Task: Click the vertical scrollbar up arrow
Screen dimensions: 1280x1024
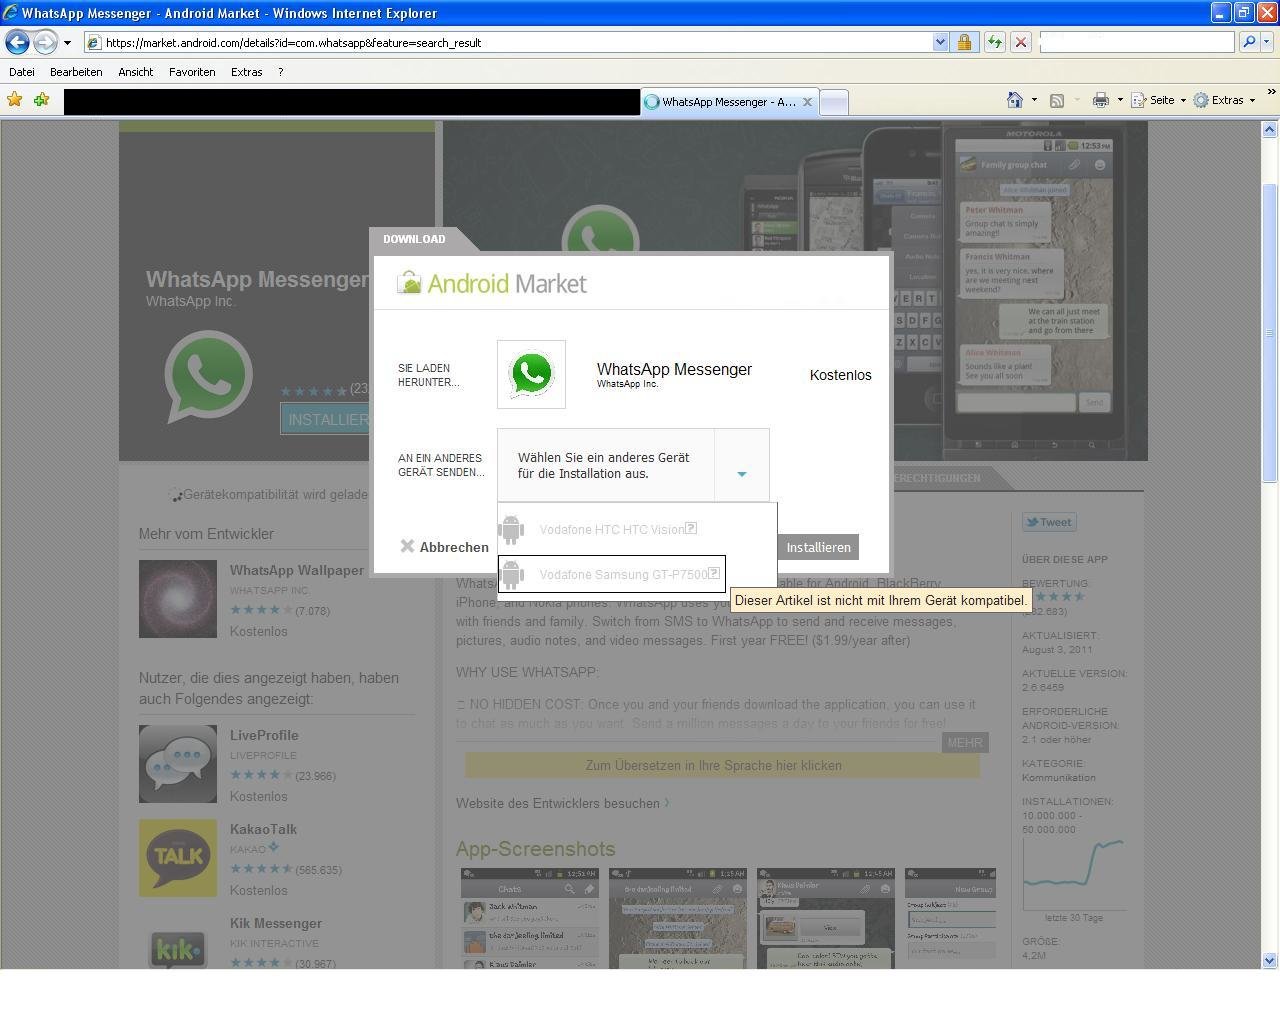Action: pyautogui.click(x=1270, y=129)
